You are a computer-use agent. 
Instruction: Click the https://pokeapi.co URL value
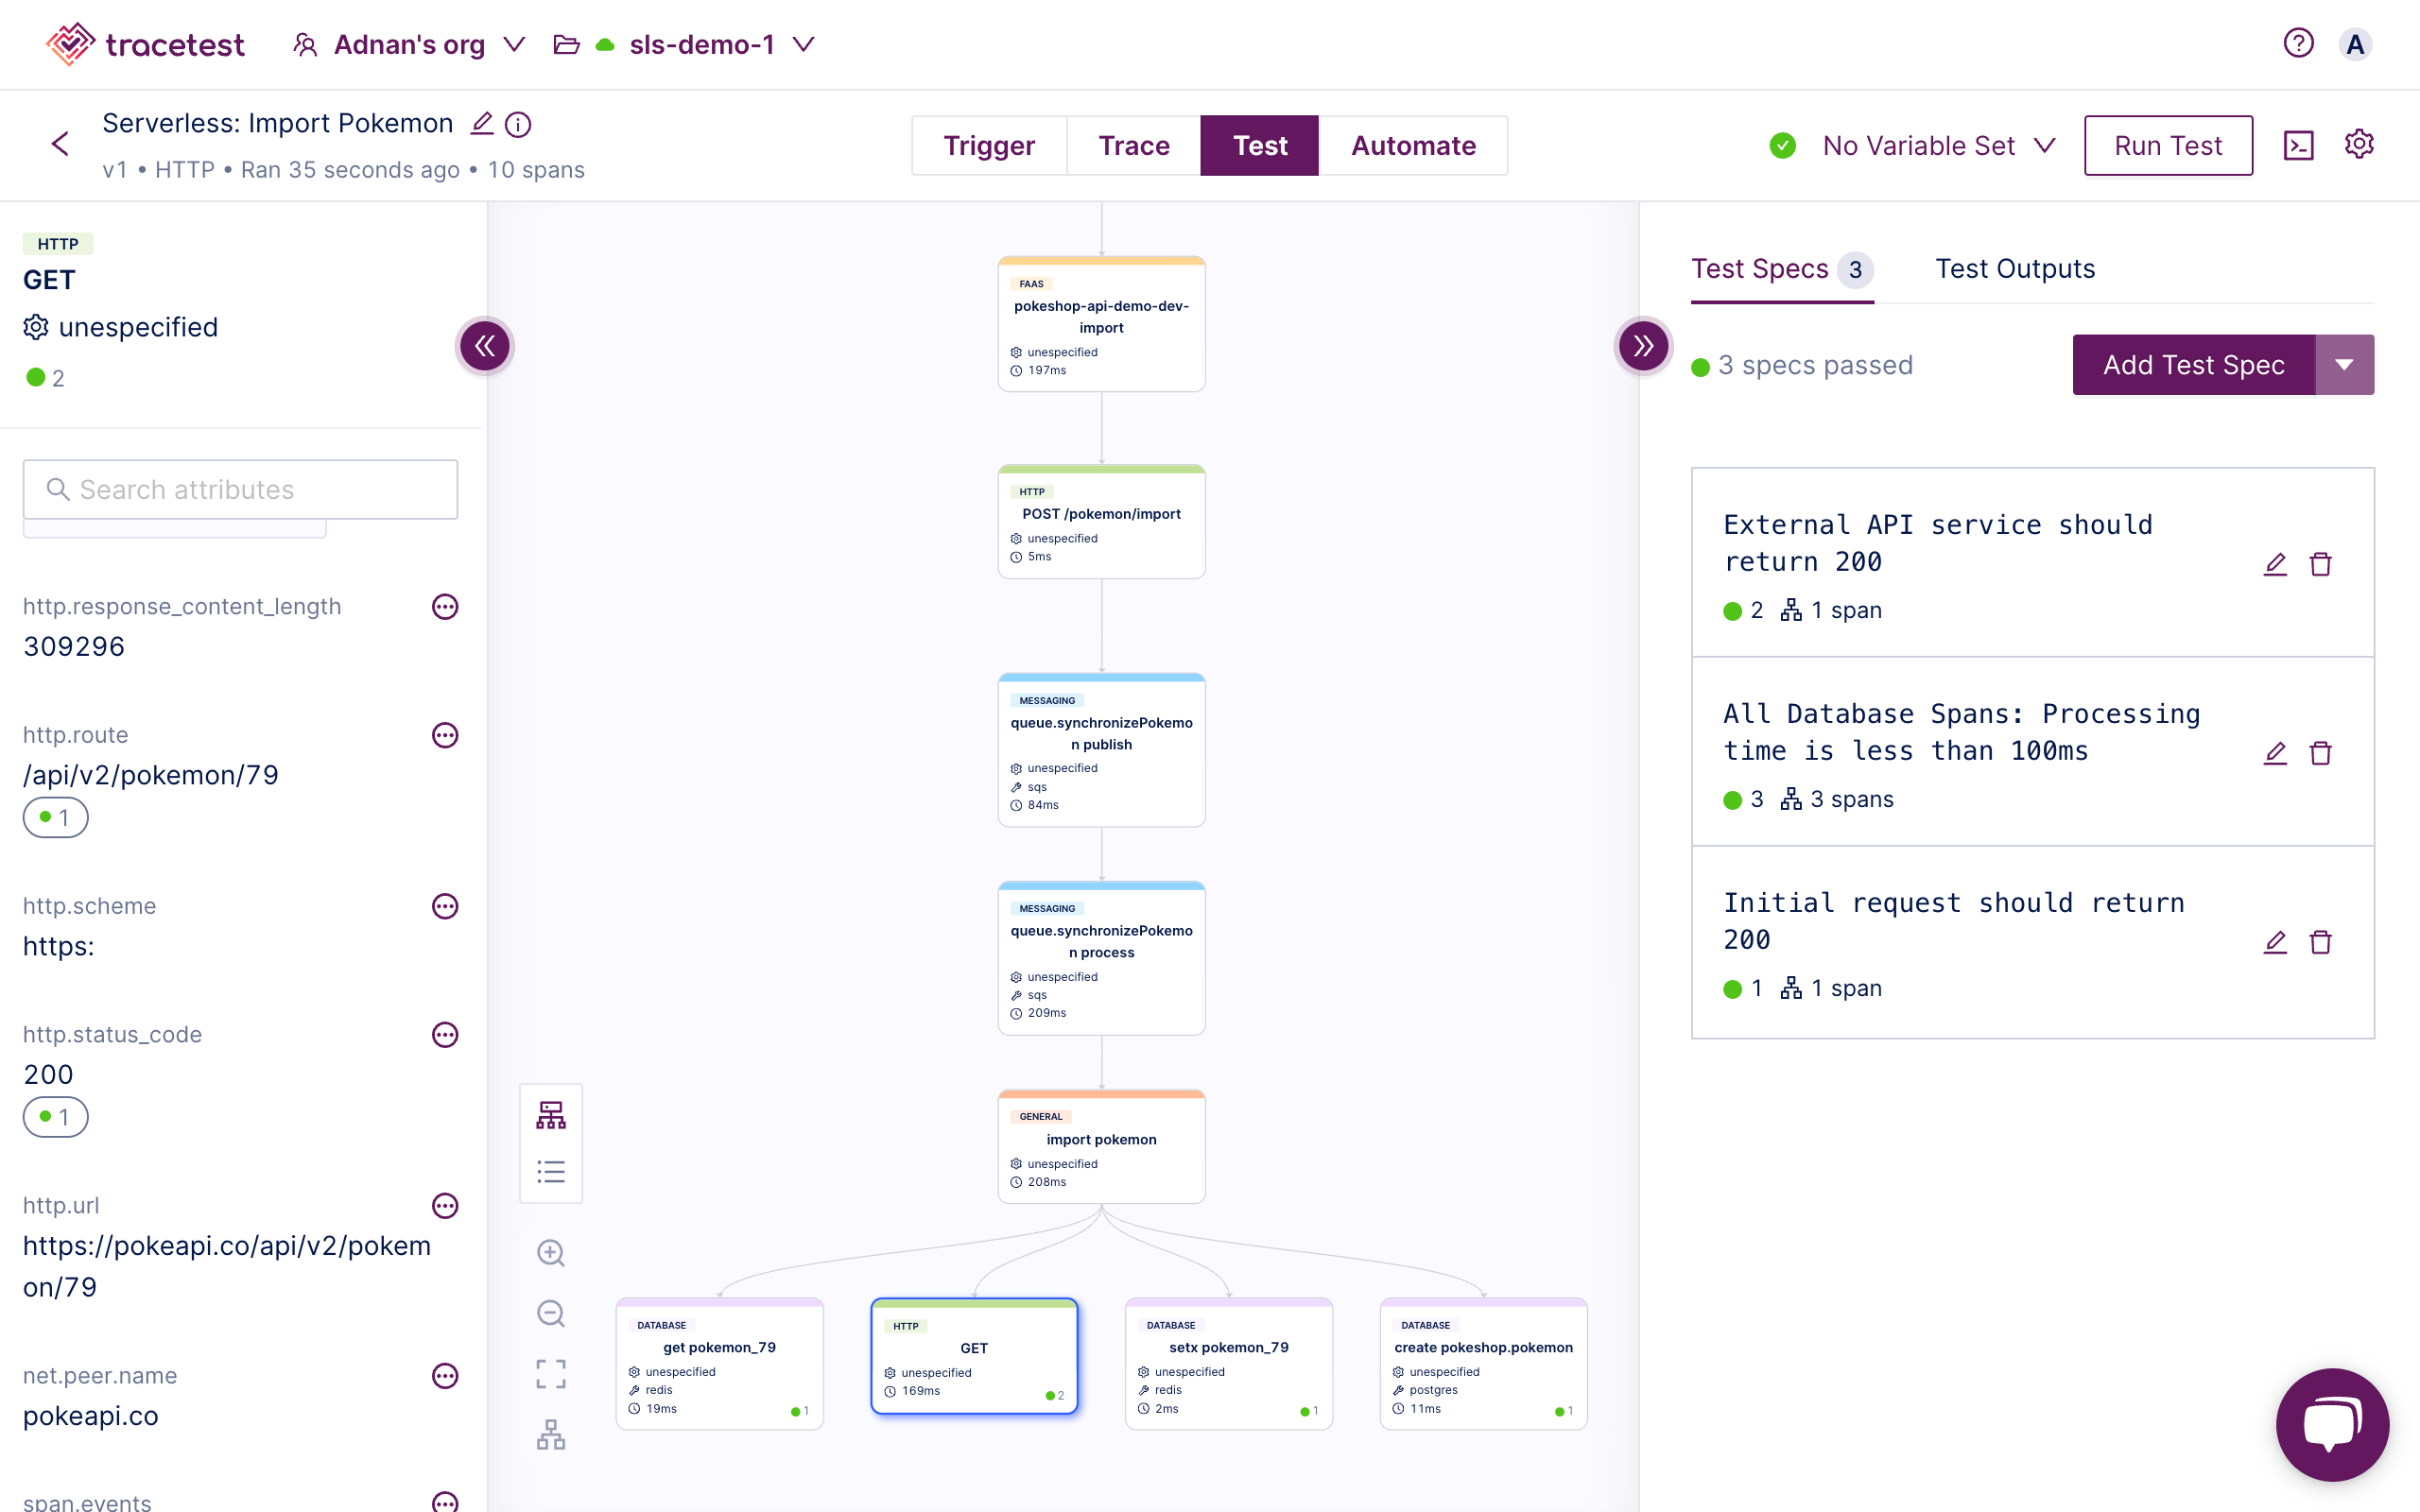[227, 1266]
